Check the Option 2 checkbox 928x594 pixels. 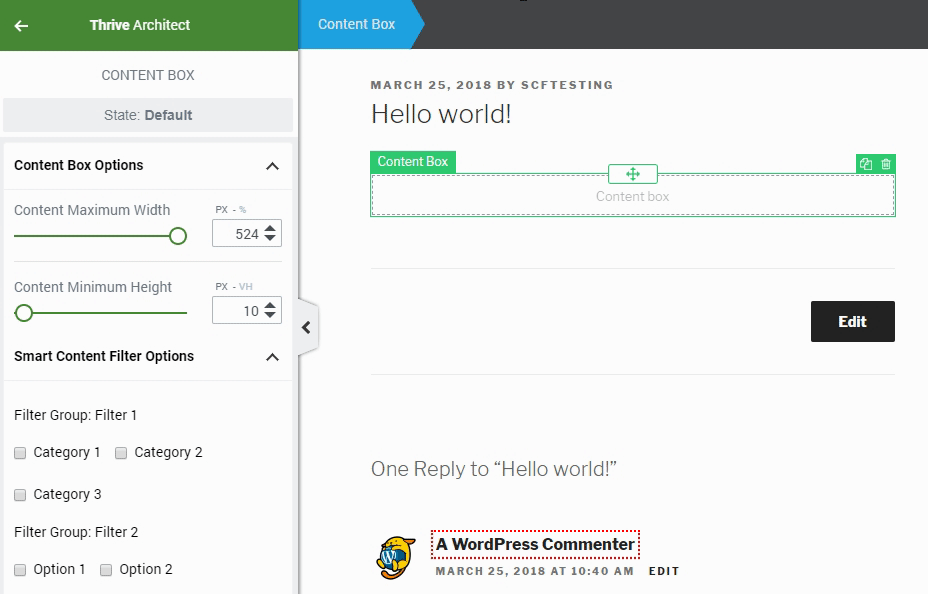(x=106, y=570)
